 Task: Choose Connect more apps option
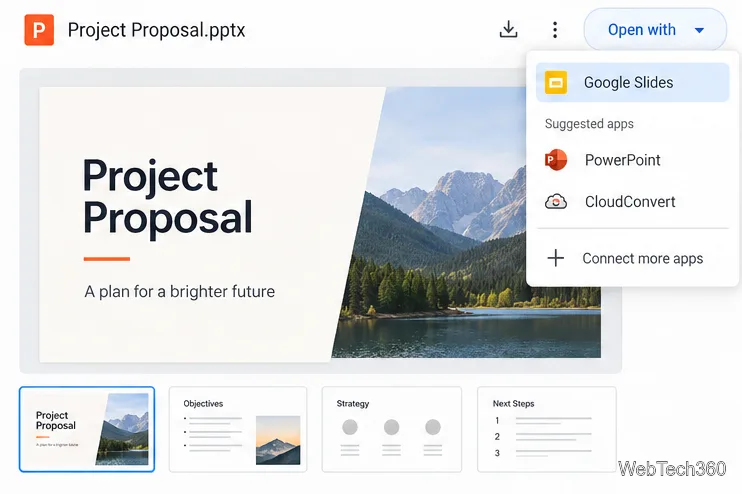pyautogui.click(x=632, y=258)
